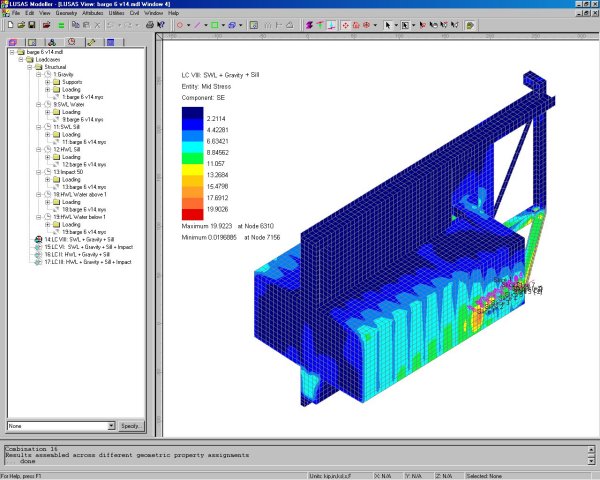Collapse the 9:SWL Water loadcase
The image size is (600, 480).
coord(37,104)
